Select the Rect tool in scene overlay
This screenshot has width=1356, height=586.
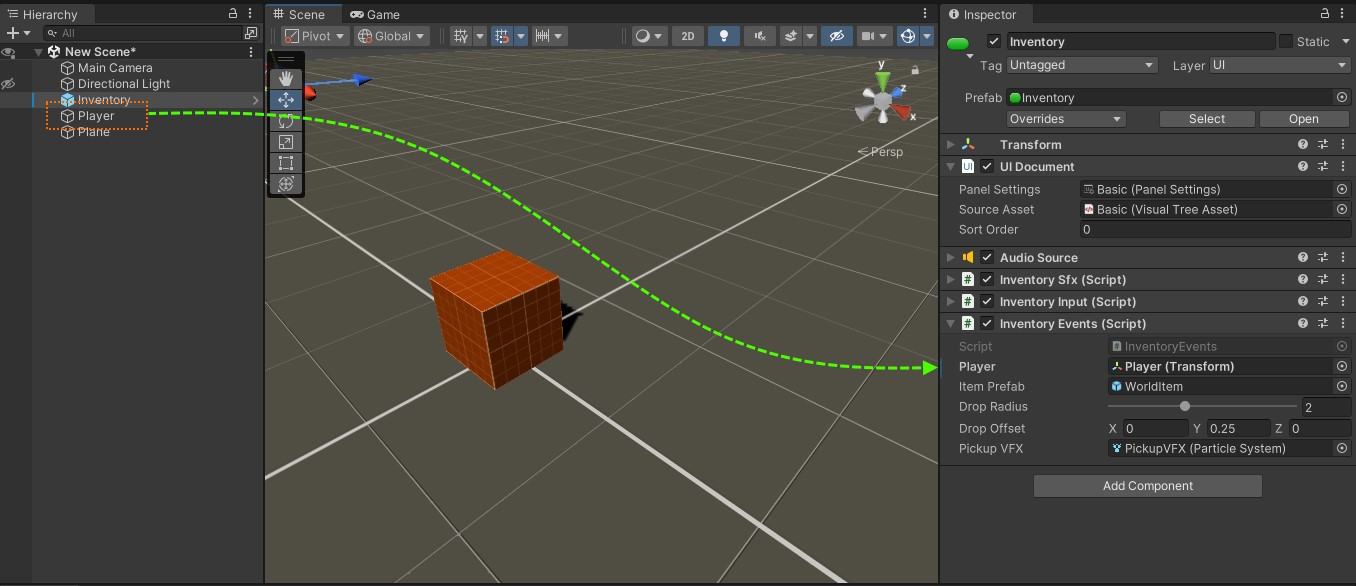point(286,163)
